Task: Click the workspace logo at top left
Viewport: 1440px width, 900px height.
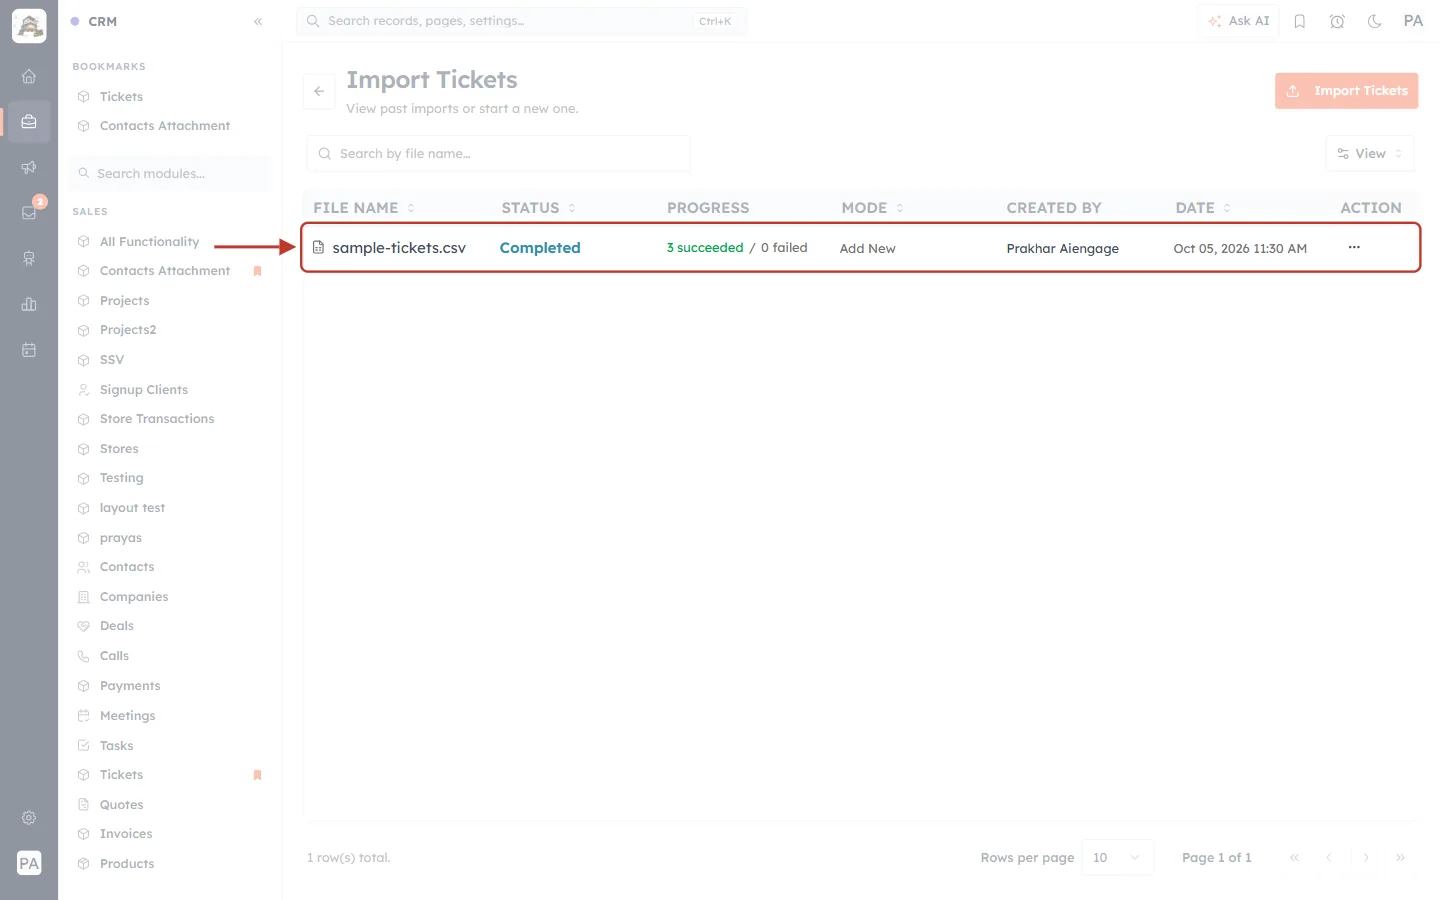Action: [29, 26]
